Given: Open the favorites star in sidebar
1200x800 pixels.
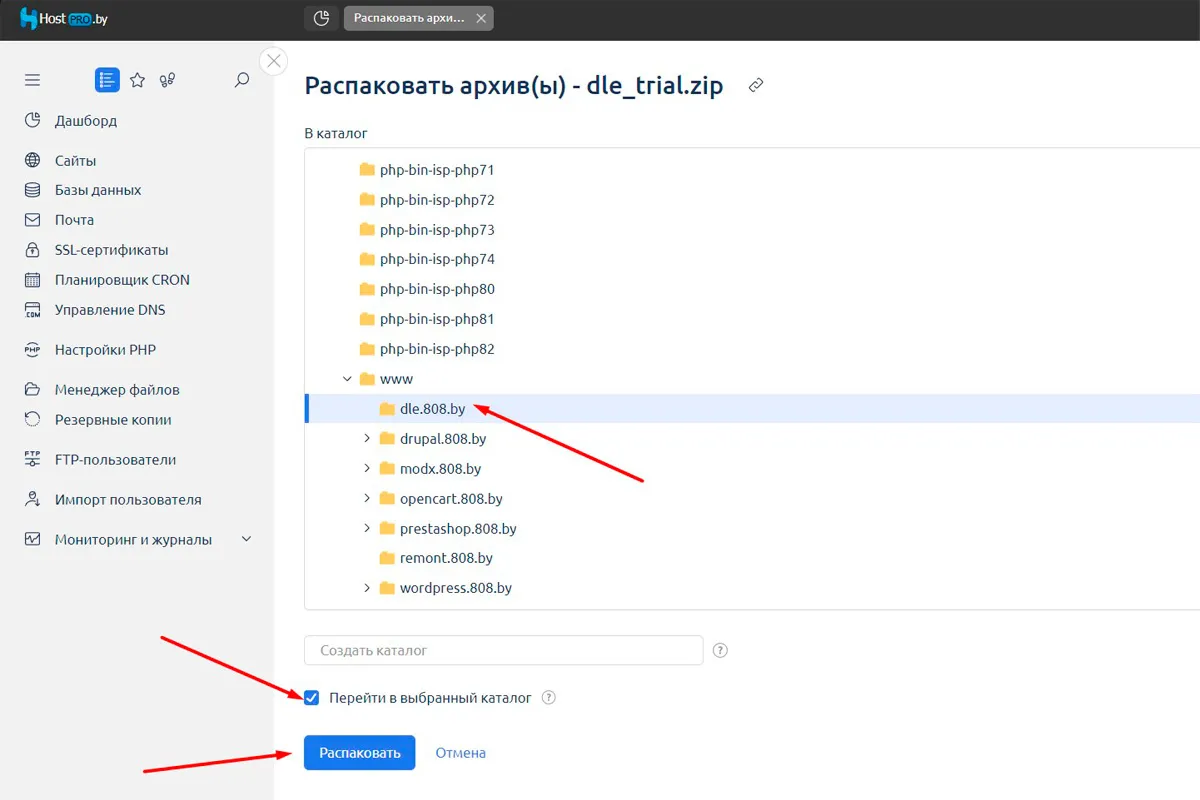Looking at the screenshot, I should click(138, 80).
